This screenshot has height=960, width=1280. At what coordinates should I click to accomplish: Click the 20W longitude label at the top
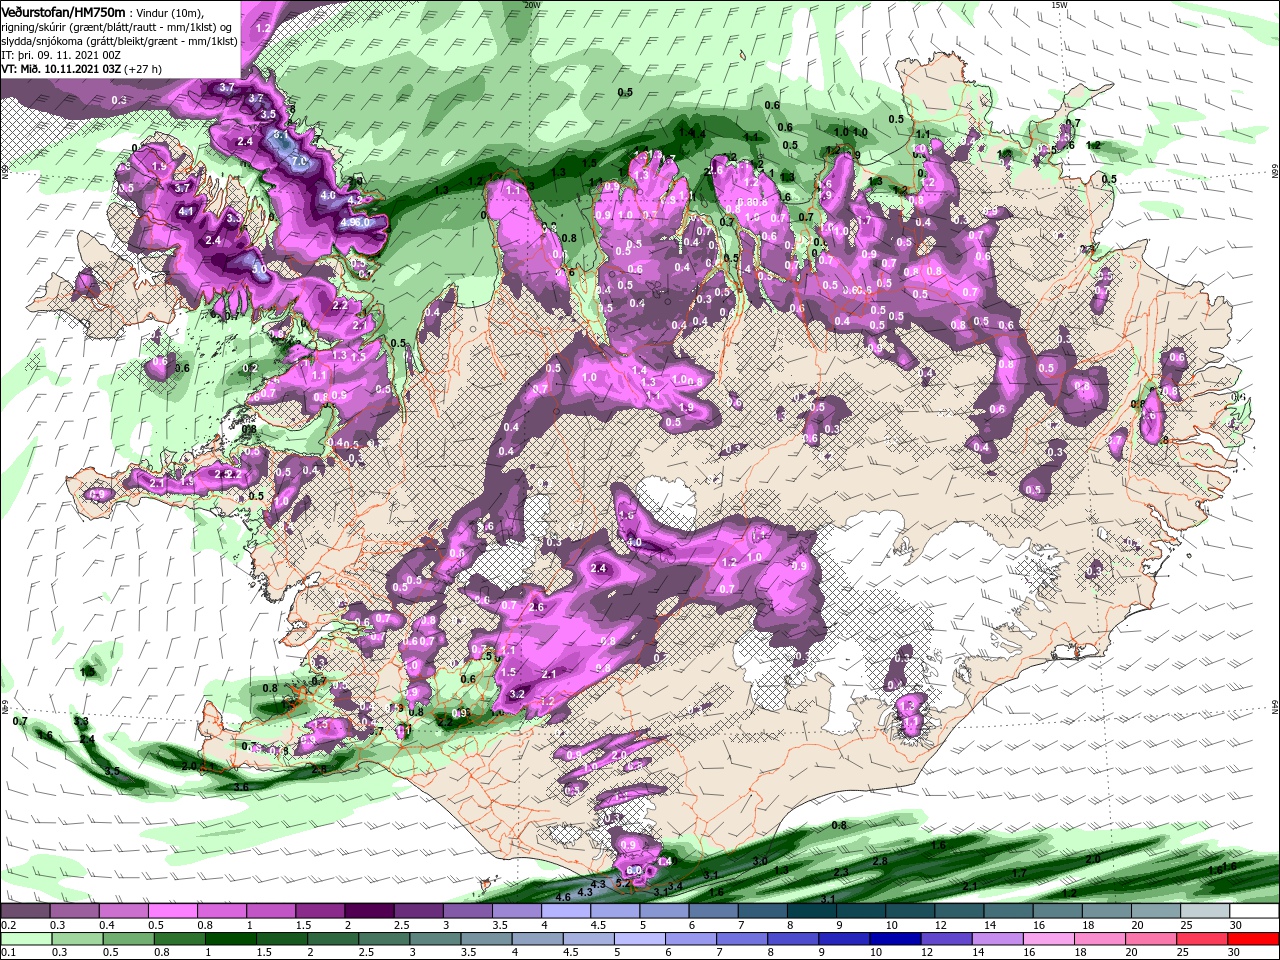[532, 5]
